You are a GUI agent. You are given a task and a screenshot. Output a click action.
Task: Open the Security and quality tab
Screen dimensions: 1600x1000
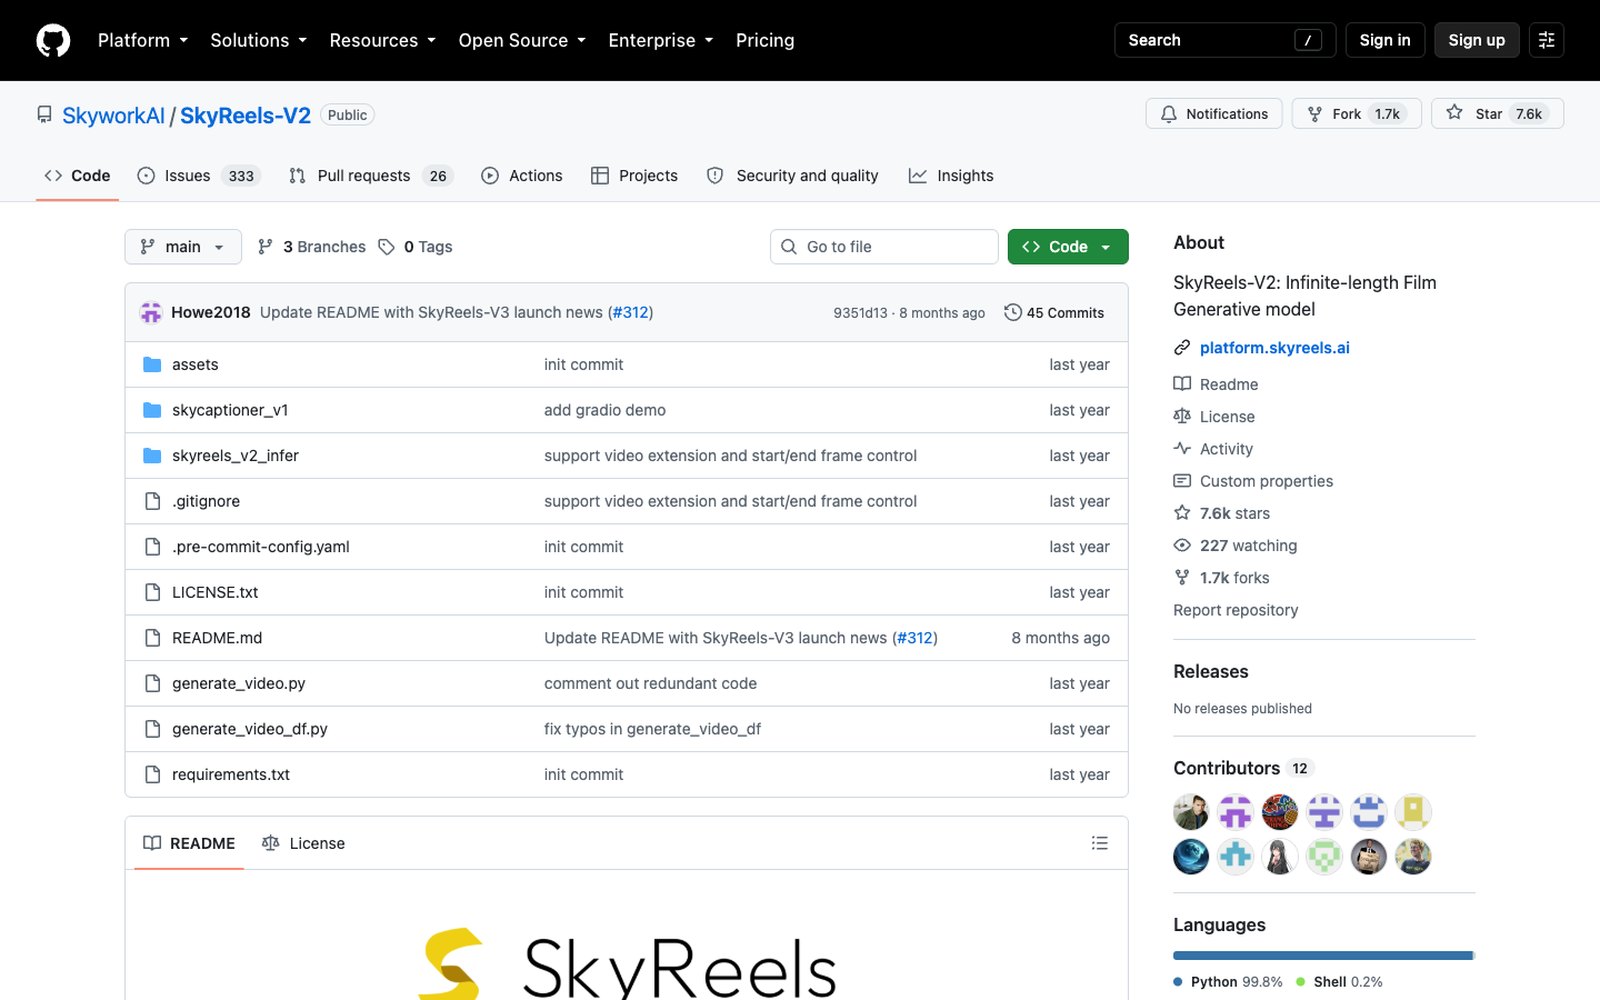(x=793, y=176)
